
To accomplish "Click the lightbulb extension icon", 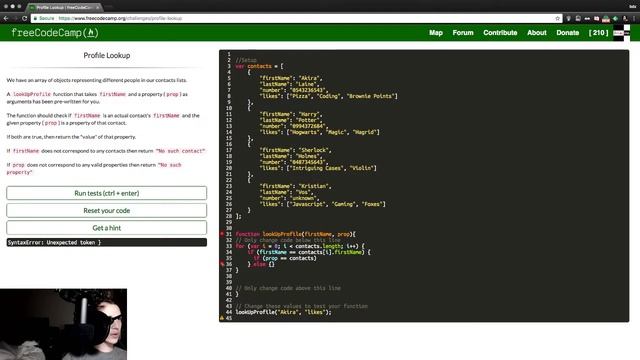I will 568,18.
